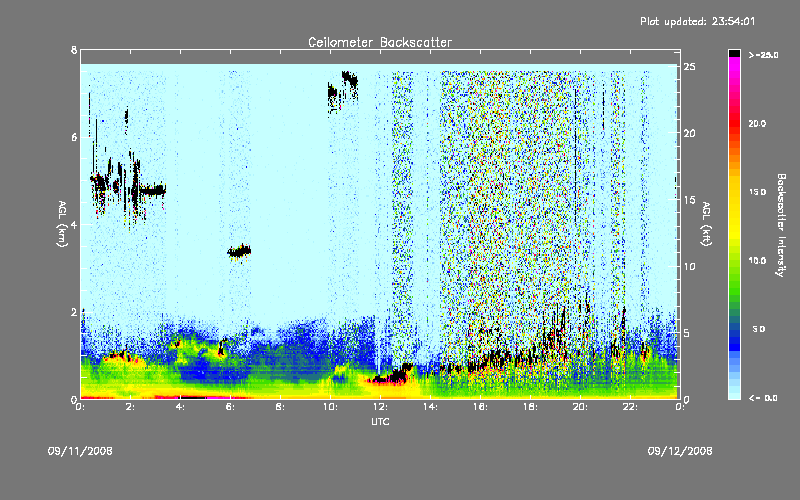800x500 pixels.
Task: Click the "8" tick on the km axis
Action: click(x=74, y=50)
